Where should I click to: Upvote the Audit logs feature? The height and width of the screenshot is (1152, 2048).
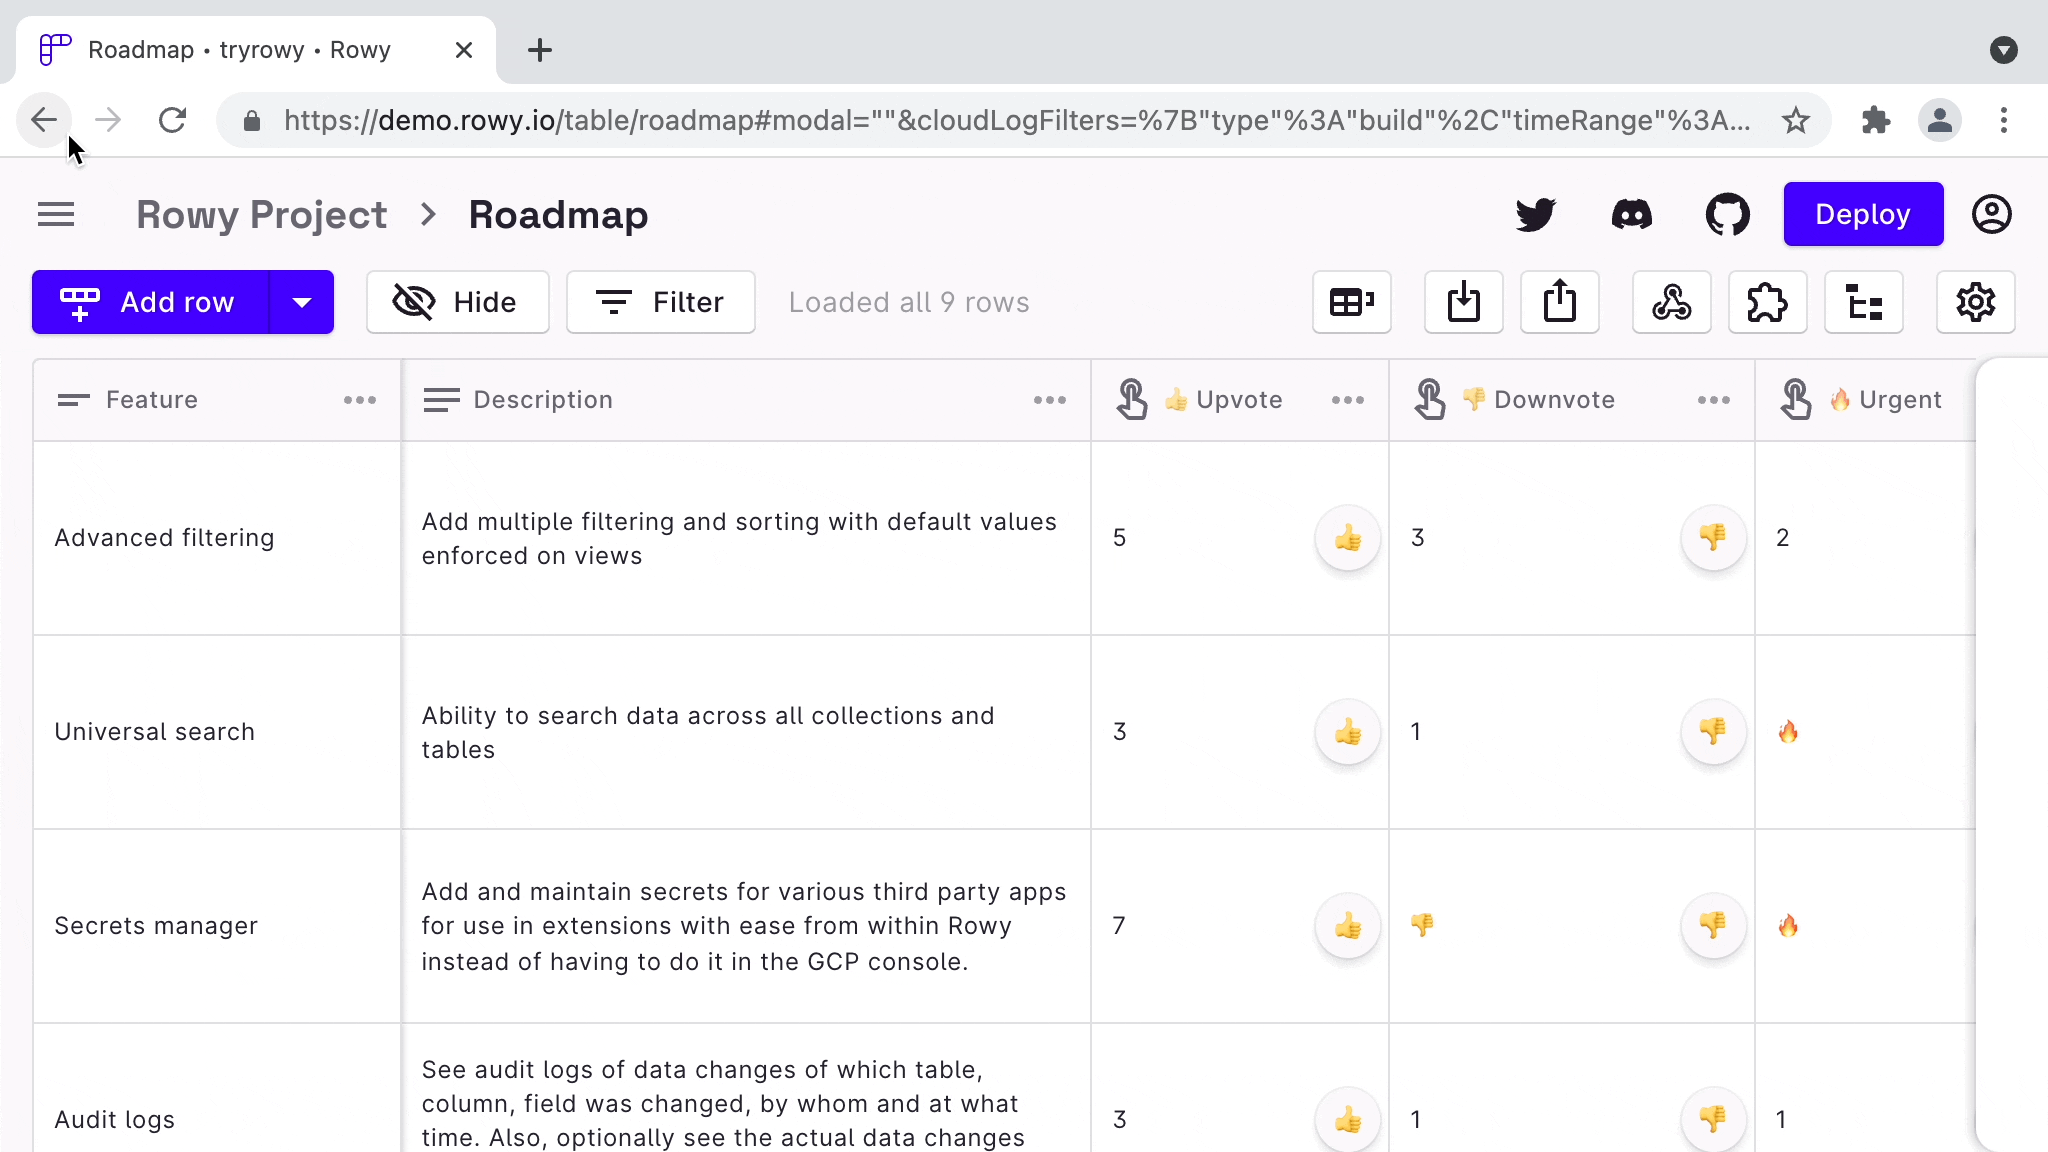[1348, 1120]
